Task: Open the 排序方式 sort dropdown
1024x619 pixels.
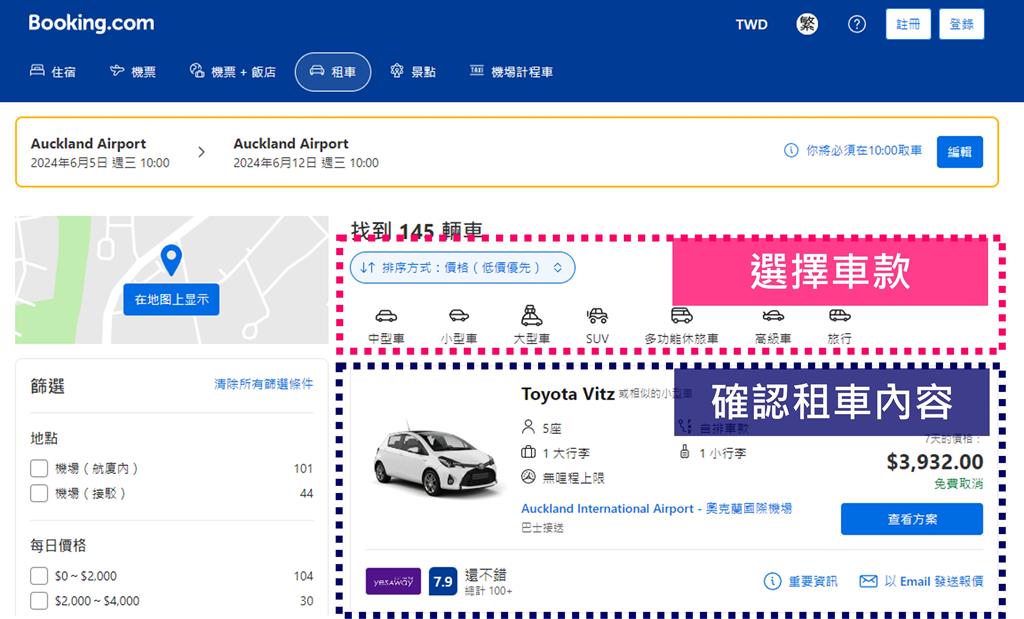Action: click(462, 267)
